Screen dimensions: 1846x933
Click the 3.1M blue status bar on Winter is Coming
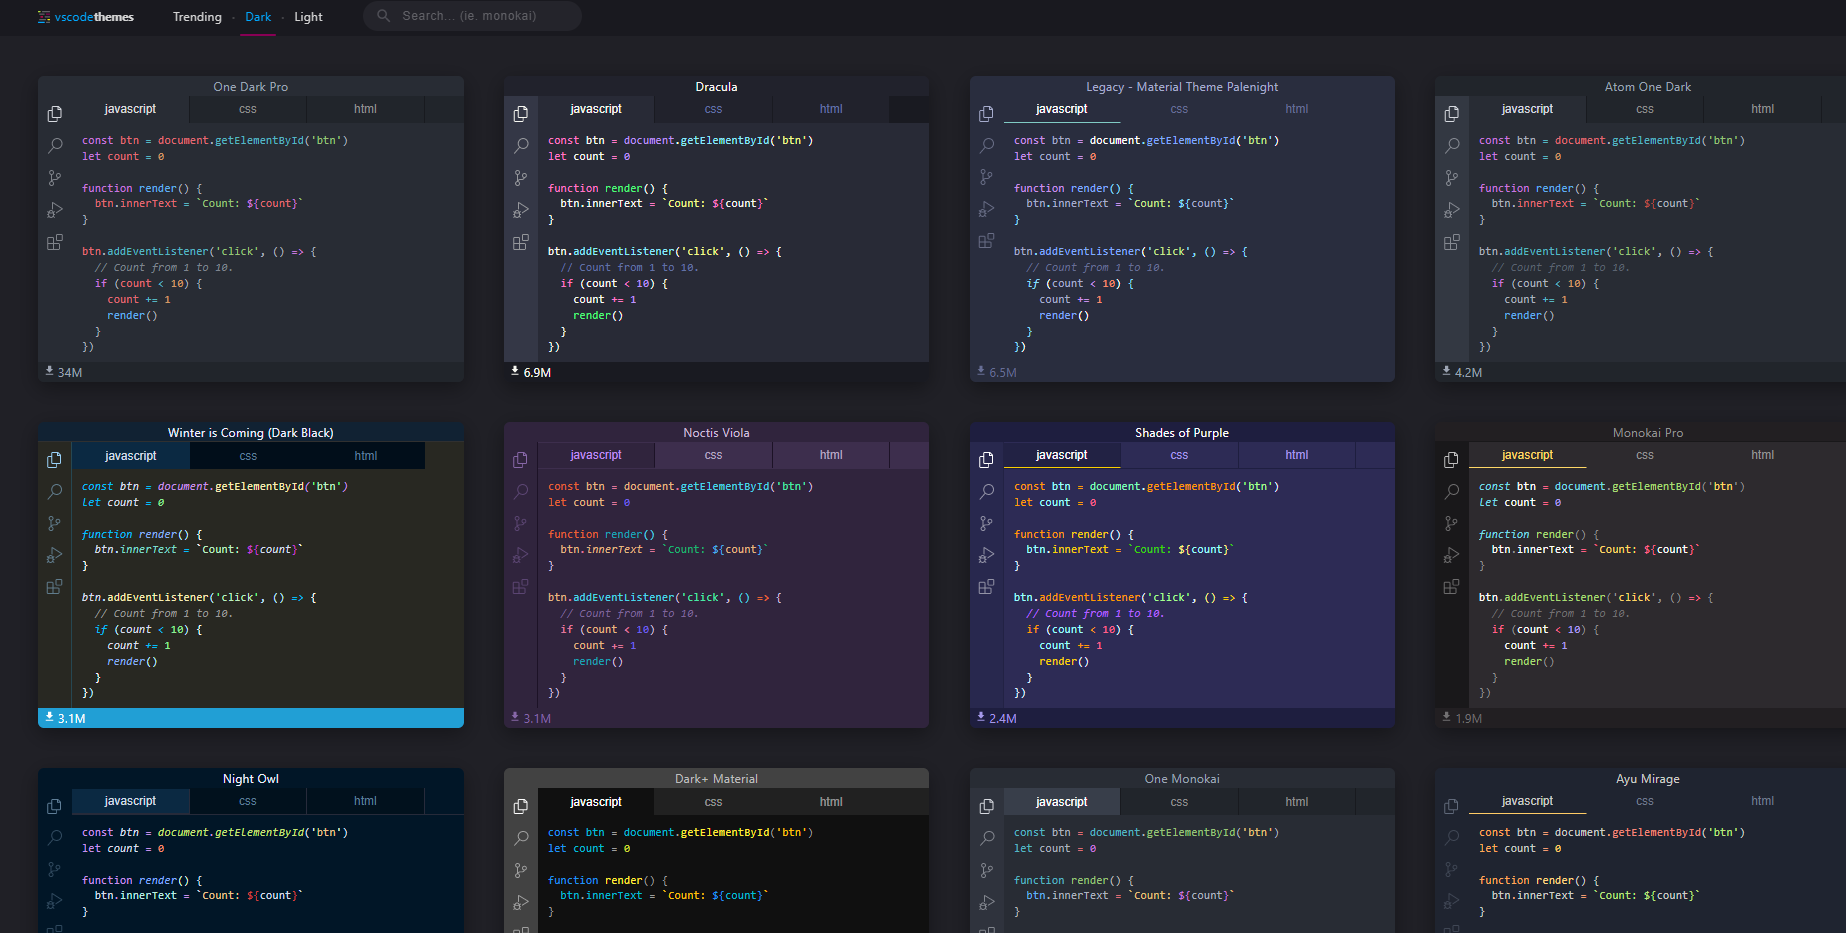251,718
